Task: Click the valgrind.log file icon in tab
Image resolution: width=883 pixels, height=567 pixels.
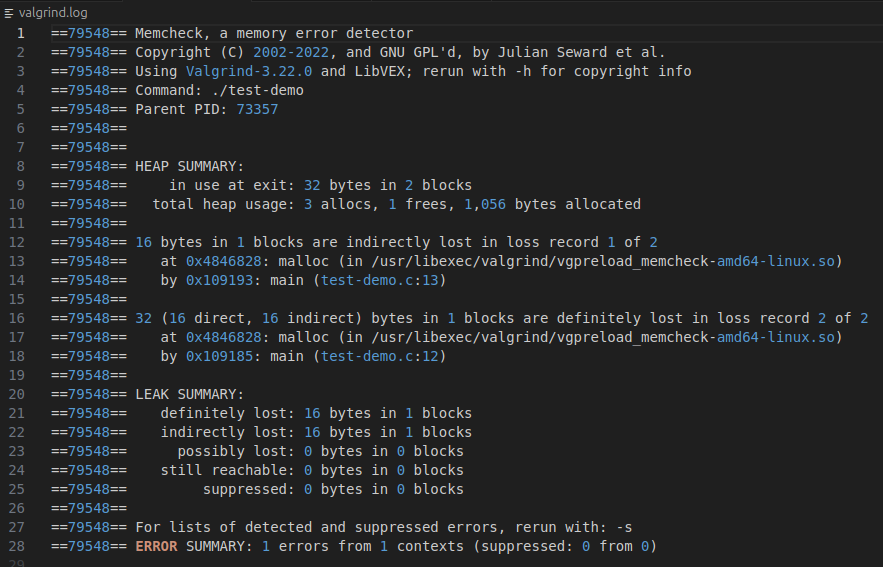Action: (9, 12)
